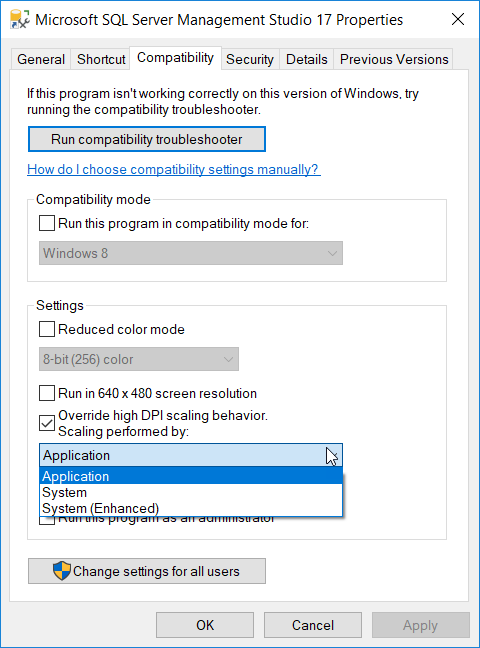
Task: Collapse the Scaling performed by combo box arrow
Action: pyautogui.click(x=331, y=455)
